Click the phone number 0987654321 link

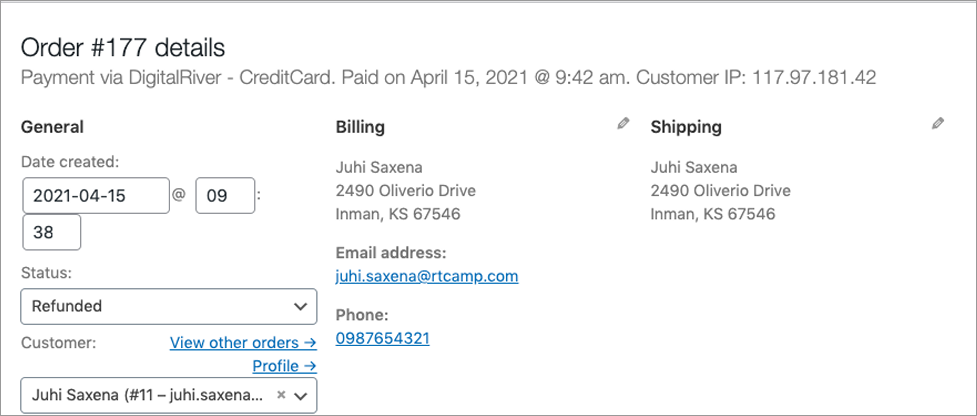tap(383, 338)
